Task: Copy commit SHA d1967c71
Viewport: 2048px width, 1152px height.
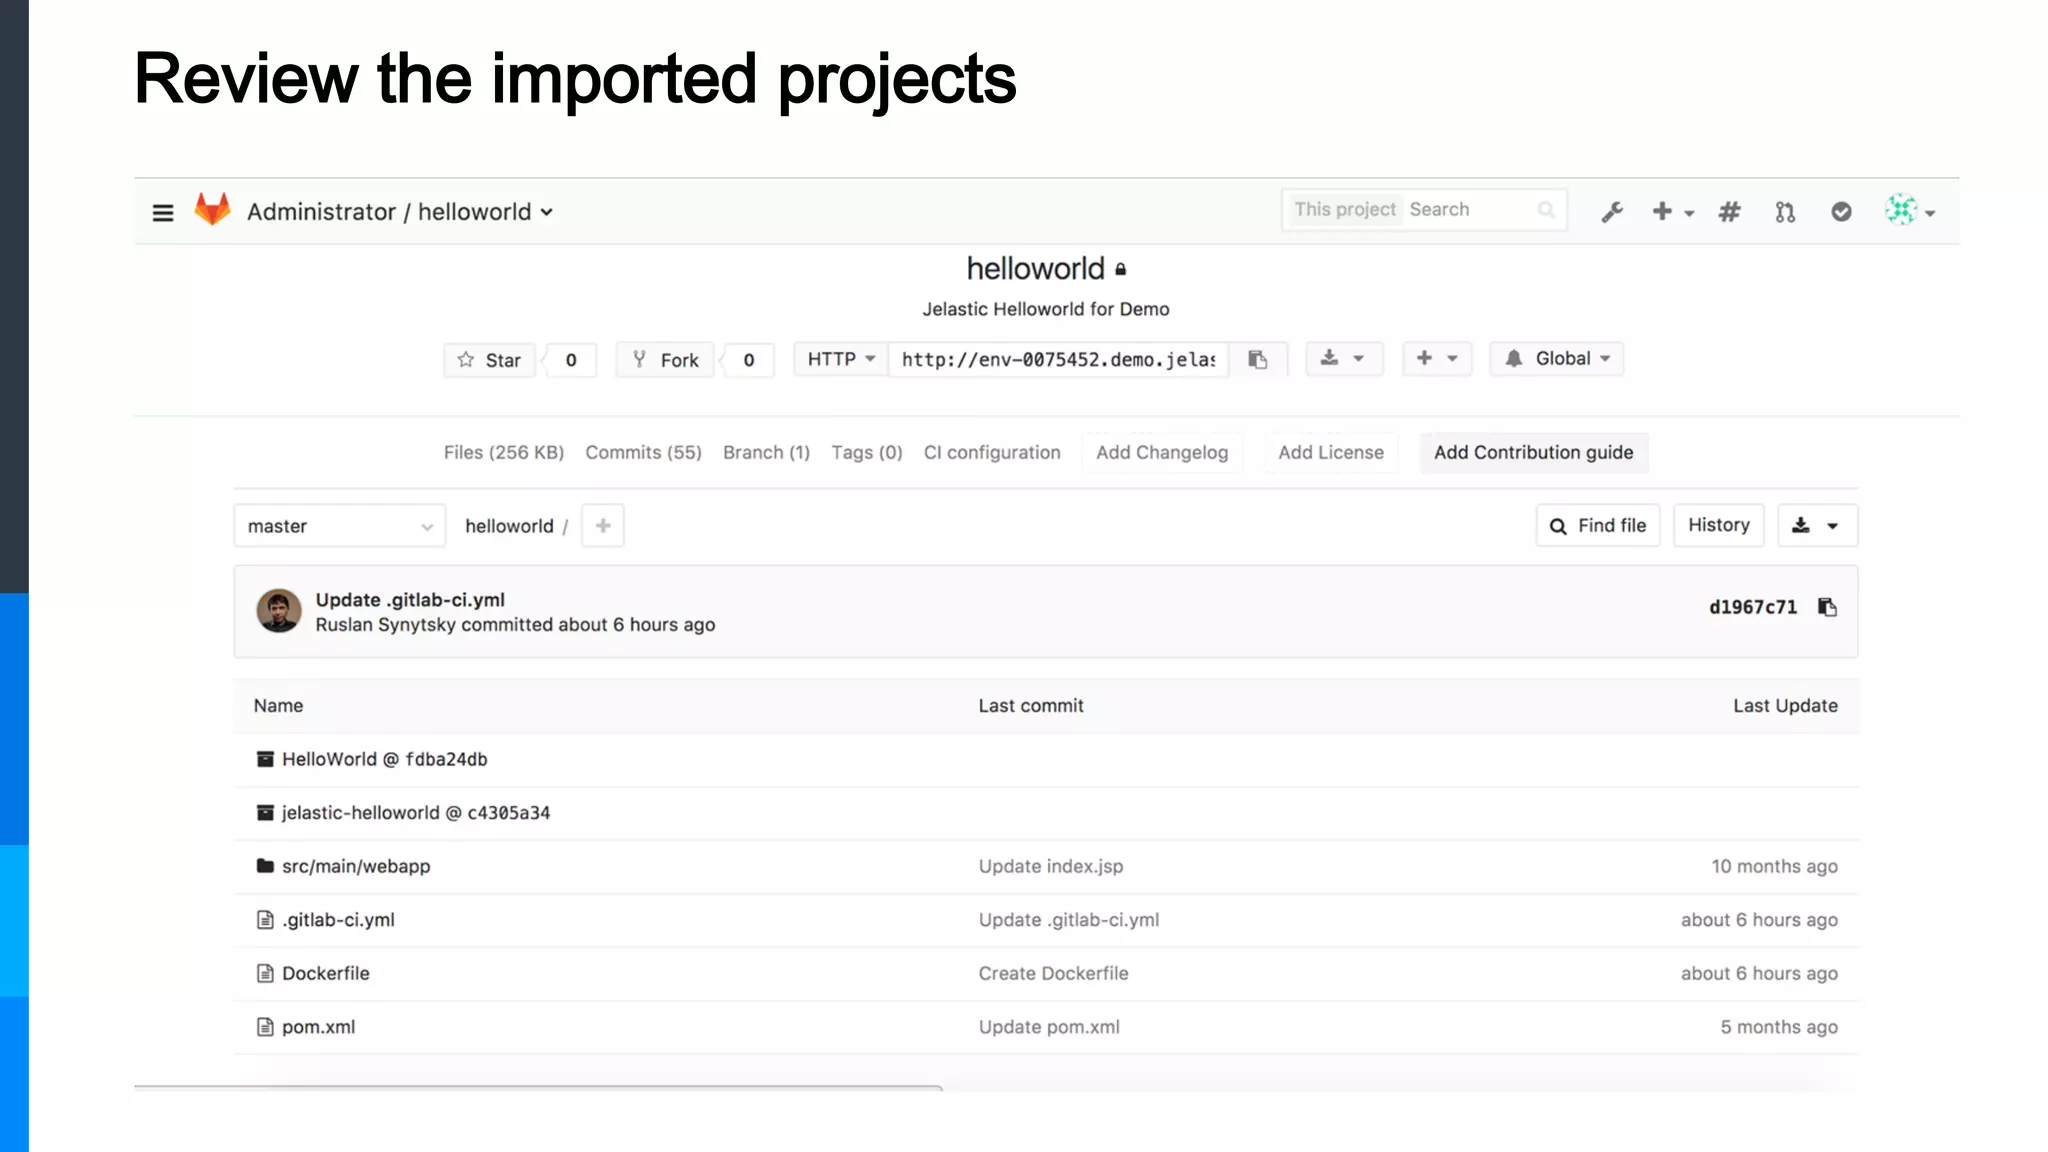Action: point(1827,607)
